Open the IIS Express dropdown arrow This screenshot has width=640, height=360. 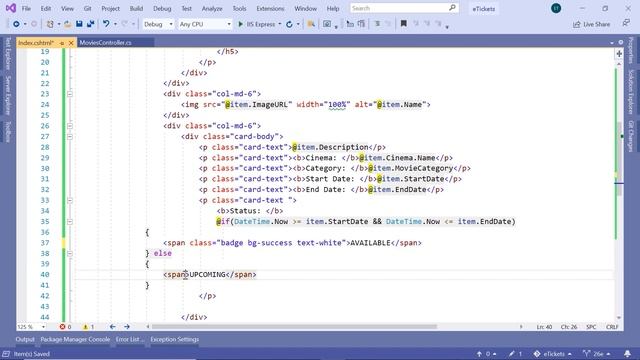[280, 24]
